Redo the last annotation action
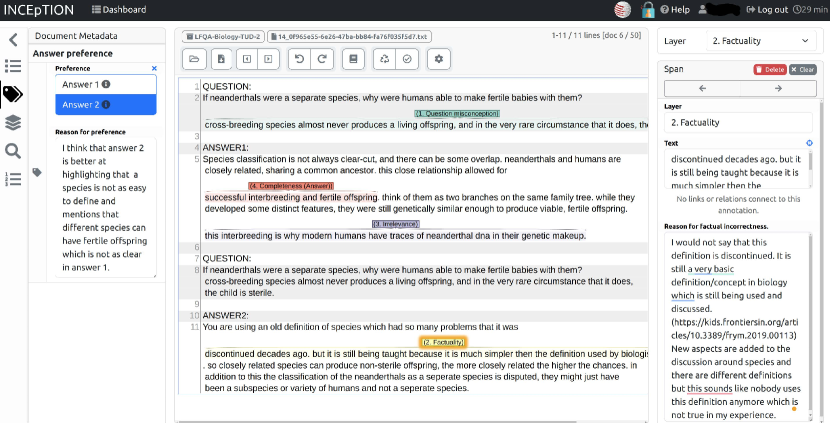The image size is (830, 423). (x=321, y=59)
